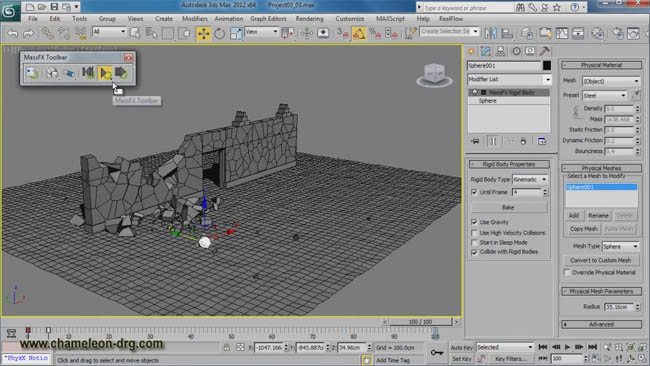Activate the Select and Move tool
Viewport: 650px width, 366px height.
(203, 34)
